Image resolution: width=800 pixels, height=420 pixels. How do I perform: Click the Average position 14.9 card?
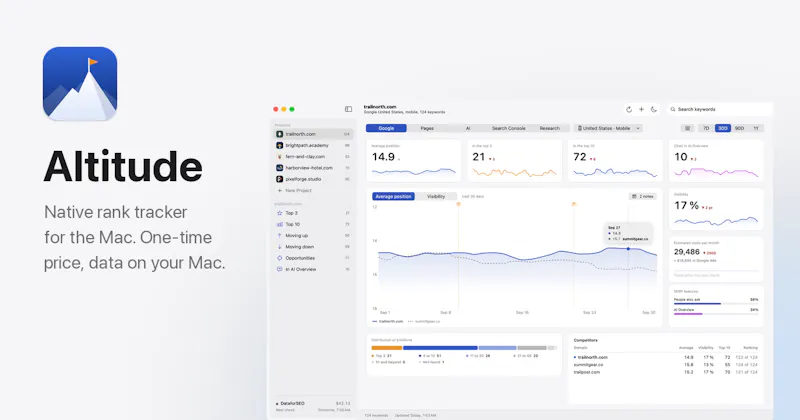click(414, 160)
